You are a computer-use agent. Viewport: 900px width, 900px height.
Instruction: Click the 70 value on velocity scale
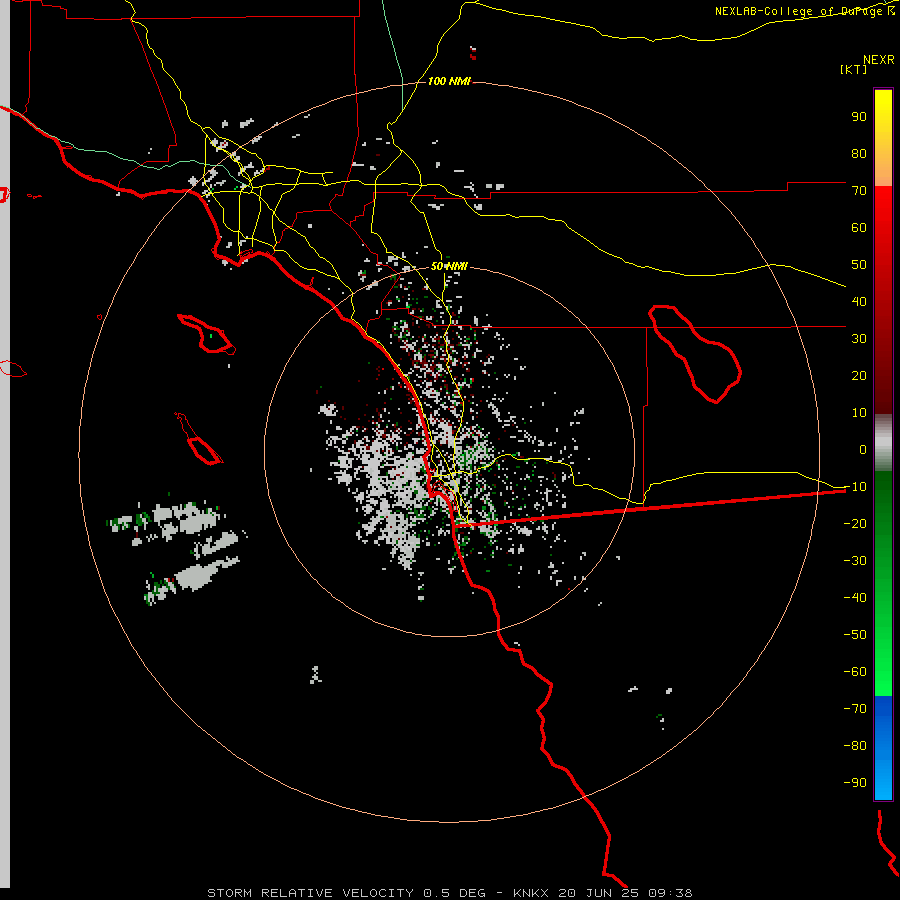[x=859, y=191]
